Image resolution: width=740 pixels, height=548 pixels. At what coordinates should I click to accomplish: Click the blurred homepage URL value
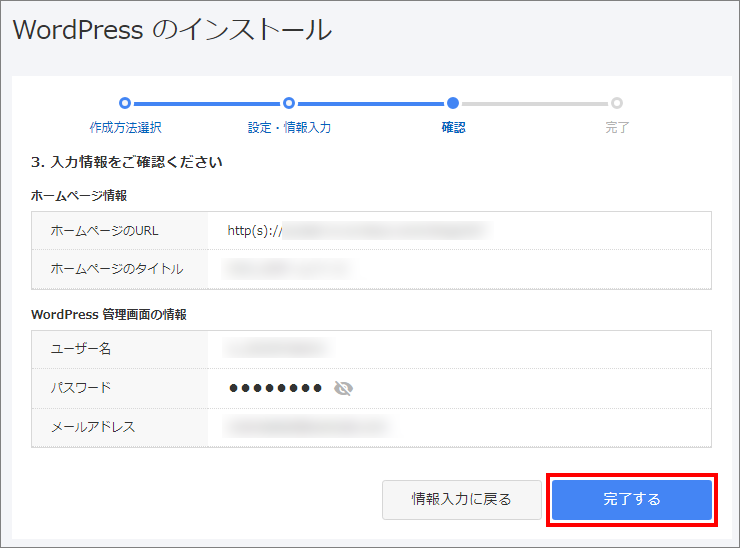point(385,231)
